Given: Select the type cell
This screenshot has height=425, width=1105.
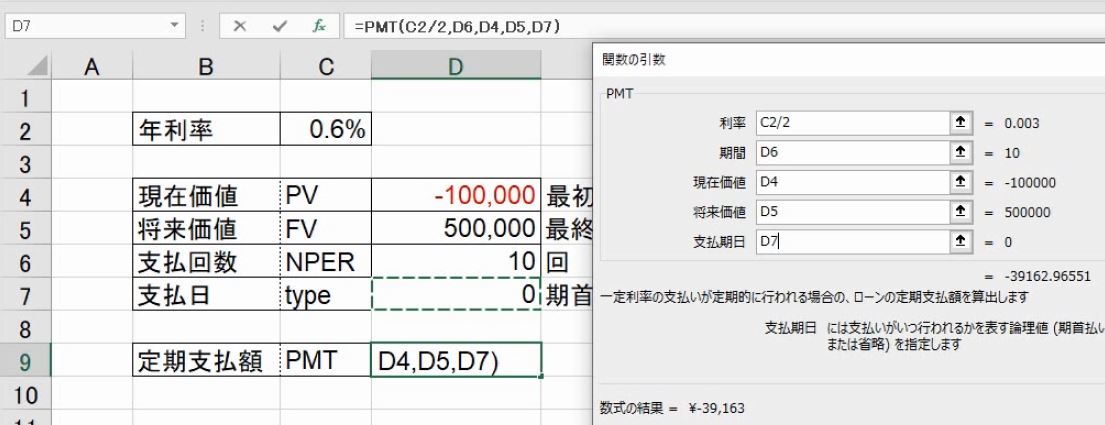Looking at the screenshot, I should 326,294.
